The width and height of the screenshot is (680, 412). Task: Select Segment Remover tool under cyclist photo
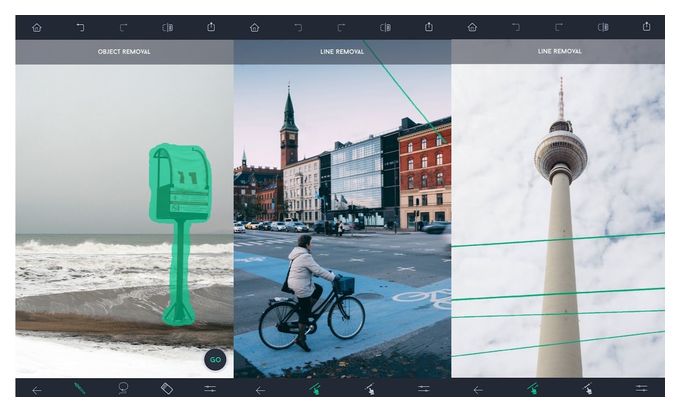tap(369, 389)
